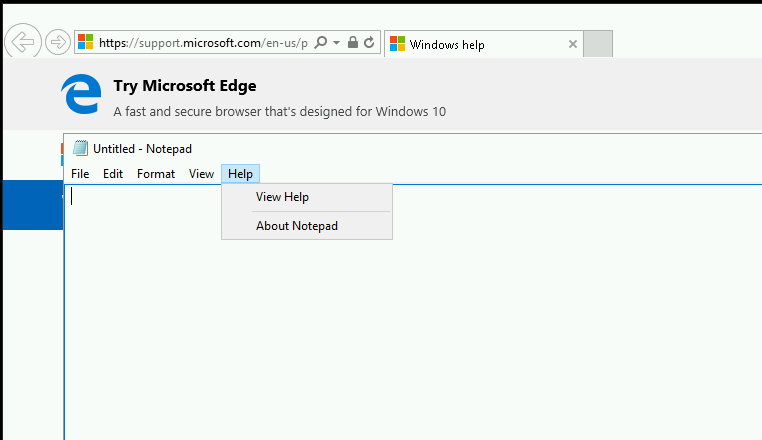The width and height of the screenshot is (762, 440).
Task: Click the Microsoft logo favicon in address bar
Action: pyautogui.click(x=86, y=42)
